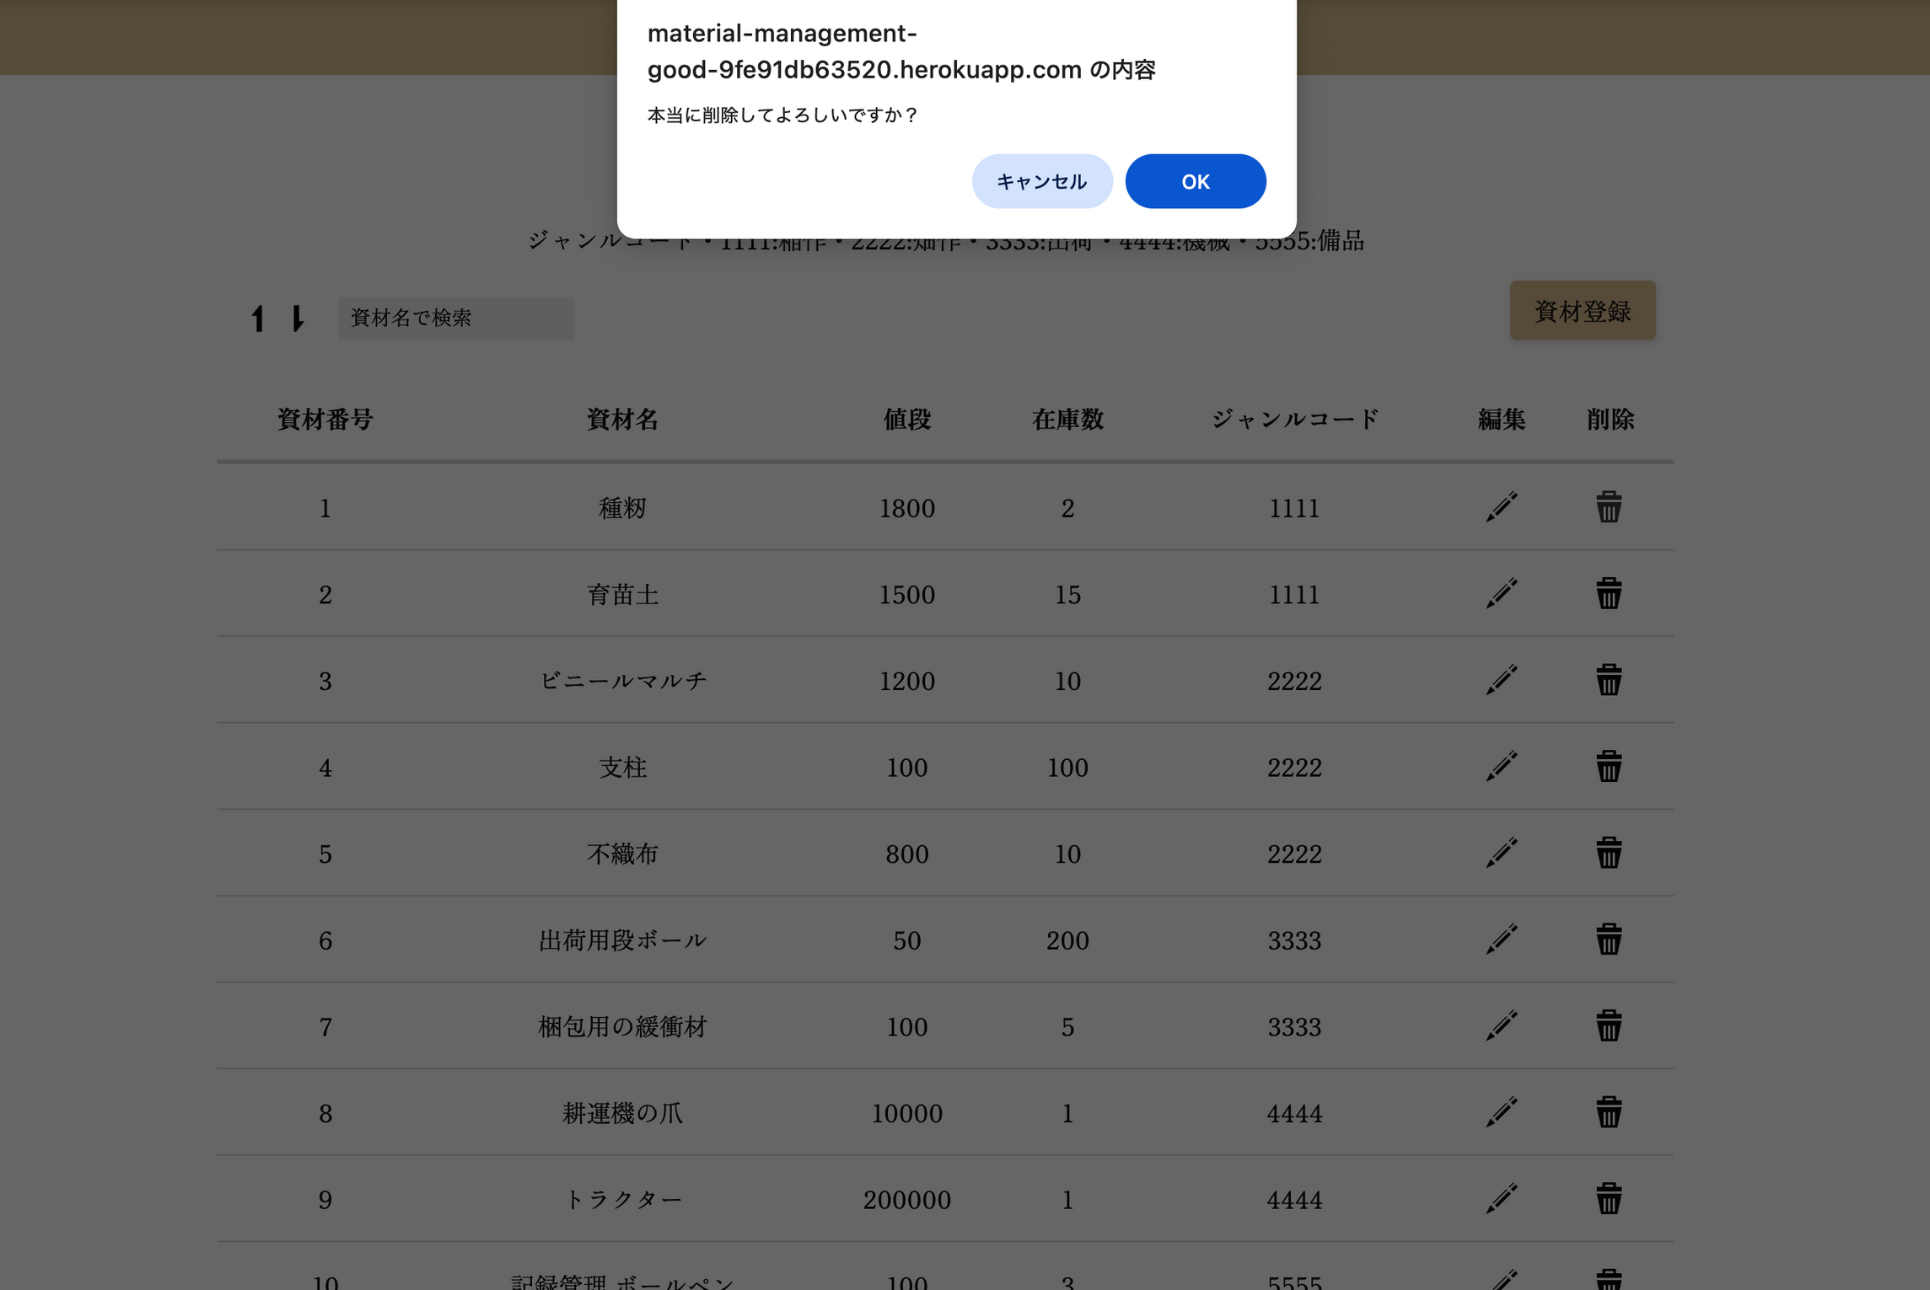
Task: Edit 梱包用の緩衝材 with pencil icon
Action: pos(1501,1026)
